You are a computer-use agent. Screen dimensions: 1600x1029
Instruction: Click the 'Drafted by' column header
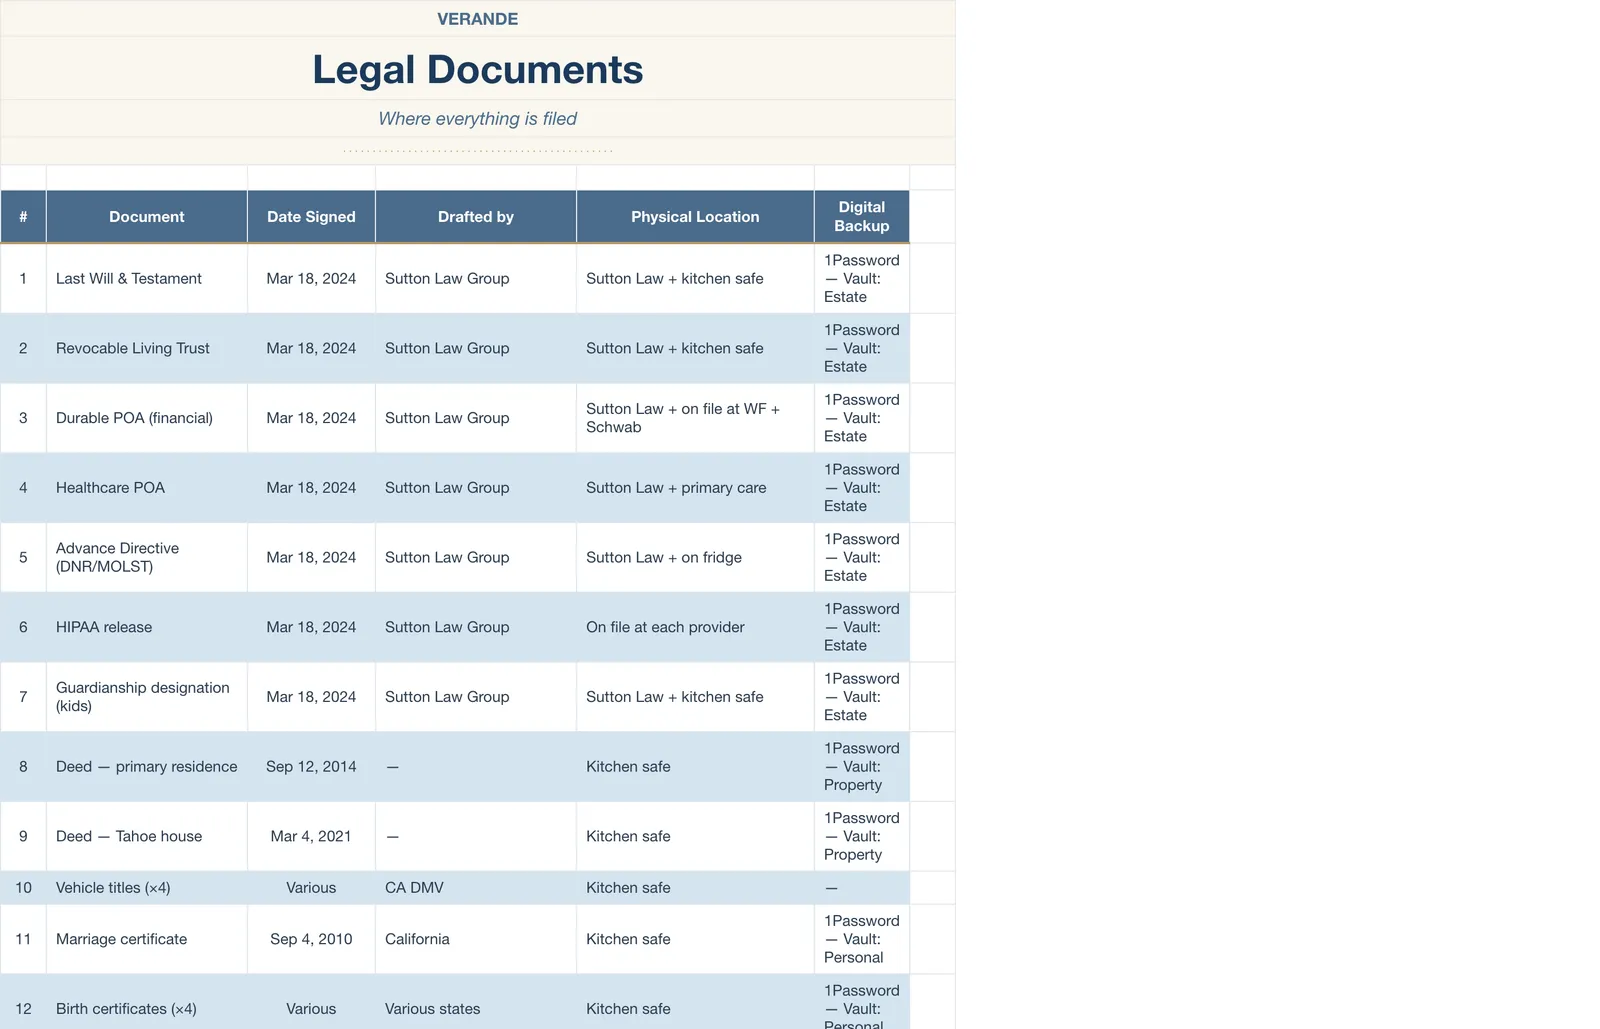[476, 217]
